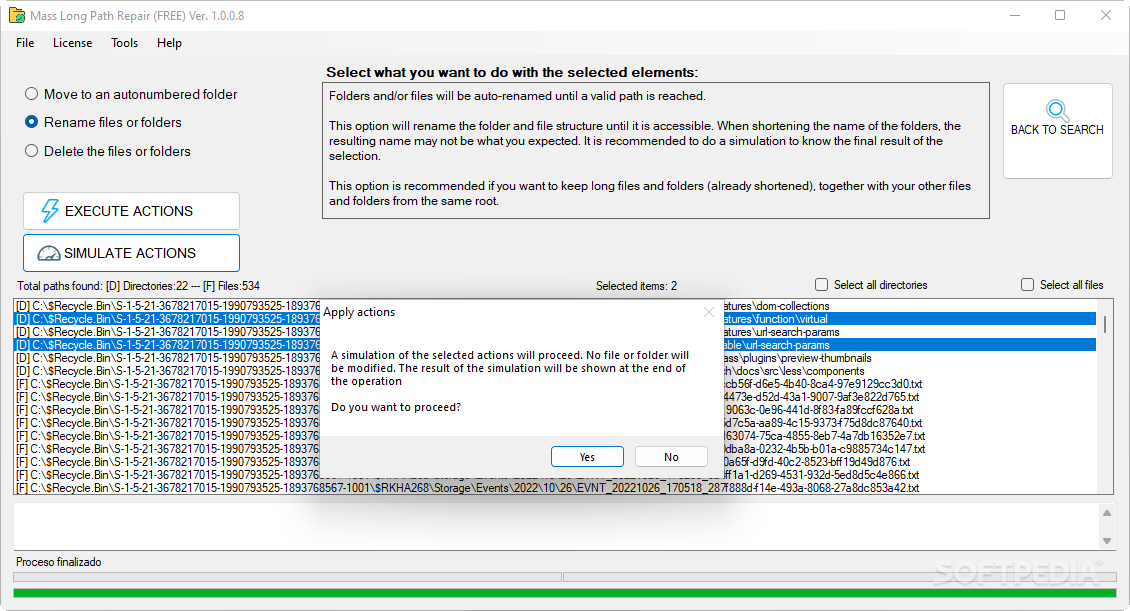Click the log box scroll down arrow
Image resolution: width=1130 pixels, height=611 pixels.
[1107, 541]
